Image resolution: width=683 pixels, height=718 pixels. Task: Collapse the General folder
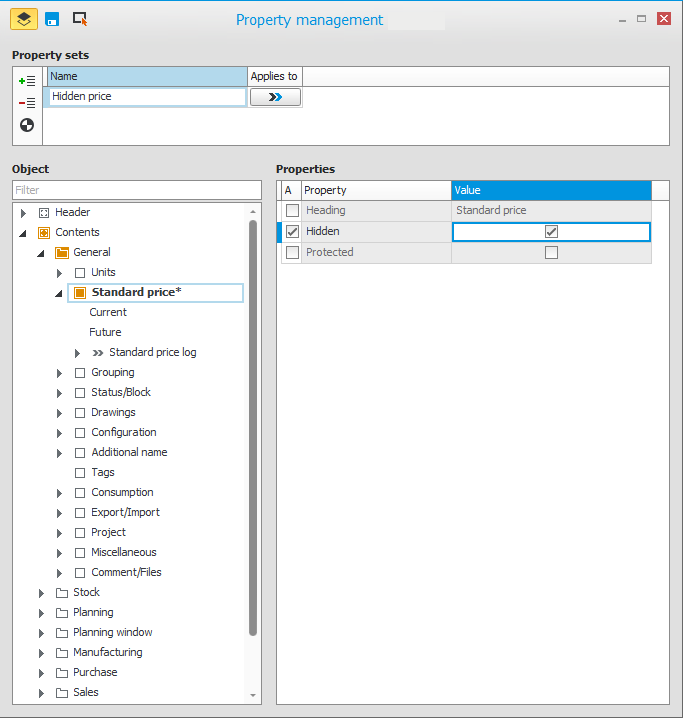(x=41, y=253)
